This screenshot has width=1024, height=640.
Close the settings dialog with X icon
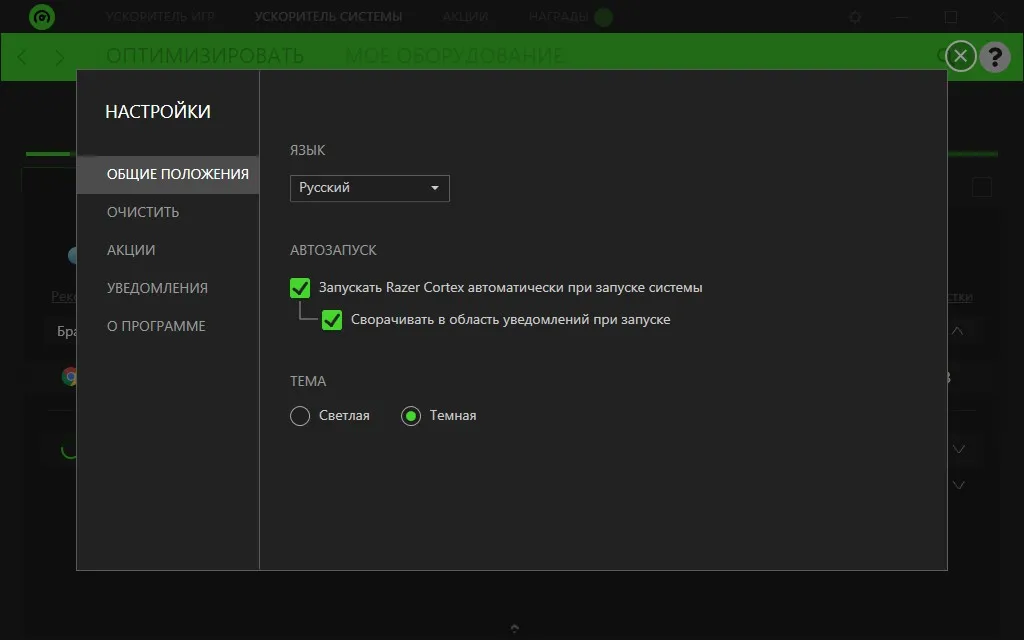(960, 56)
